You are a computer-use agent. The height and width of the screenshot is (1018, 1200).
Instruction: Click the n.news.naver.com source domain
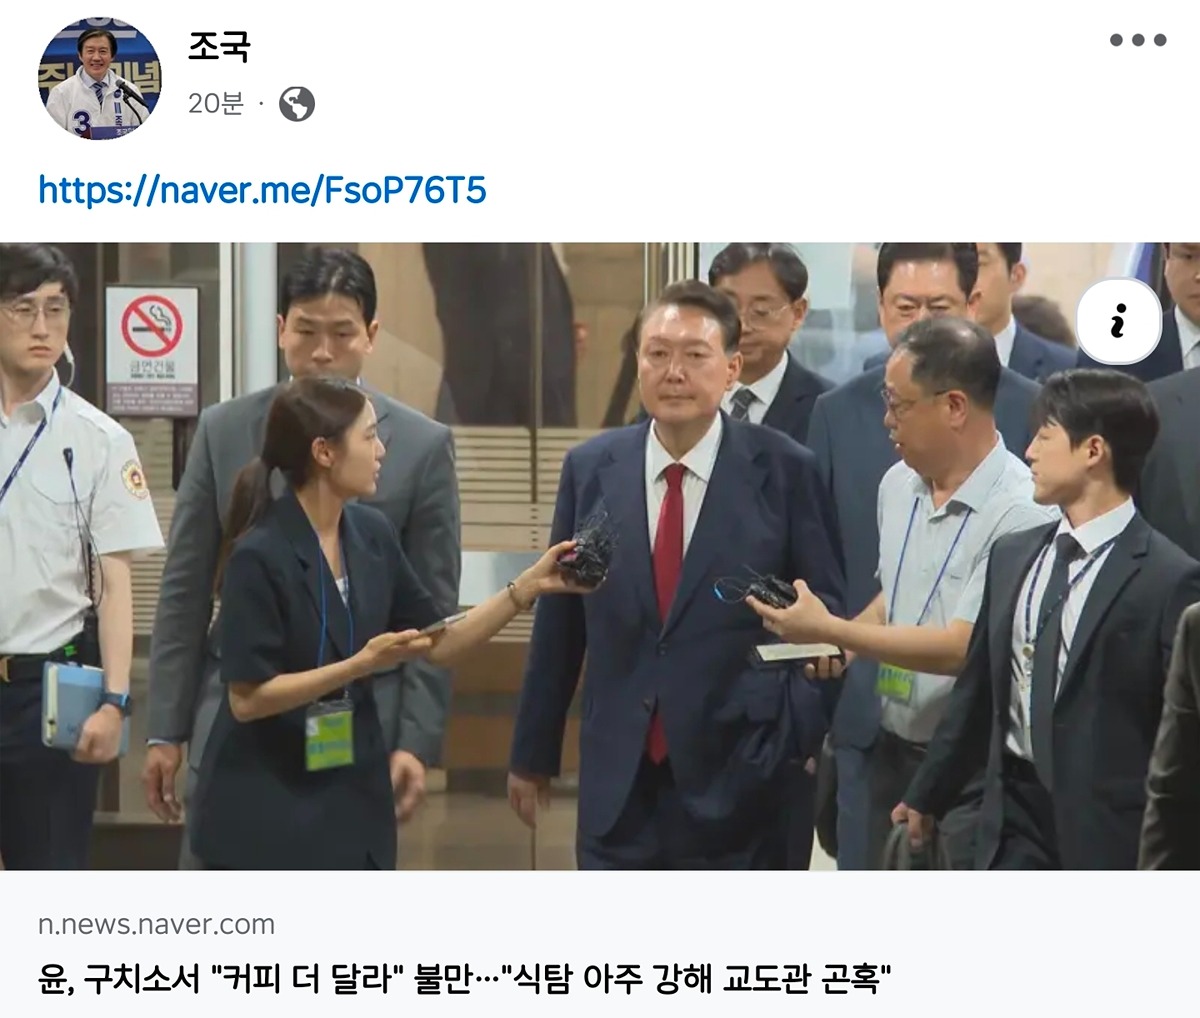click(156, 925)
